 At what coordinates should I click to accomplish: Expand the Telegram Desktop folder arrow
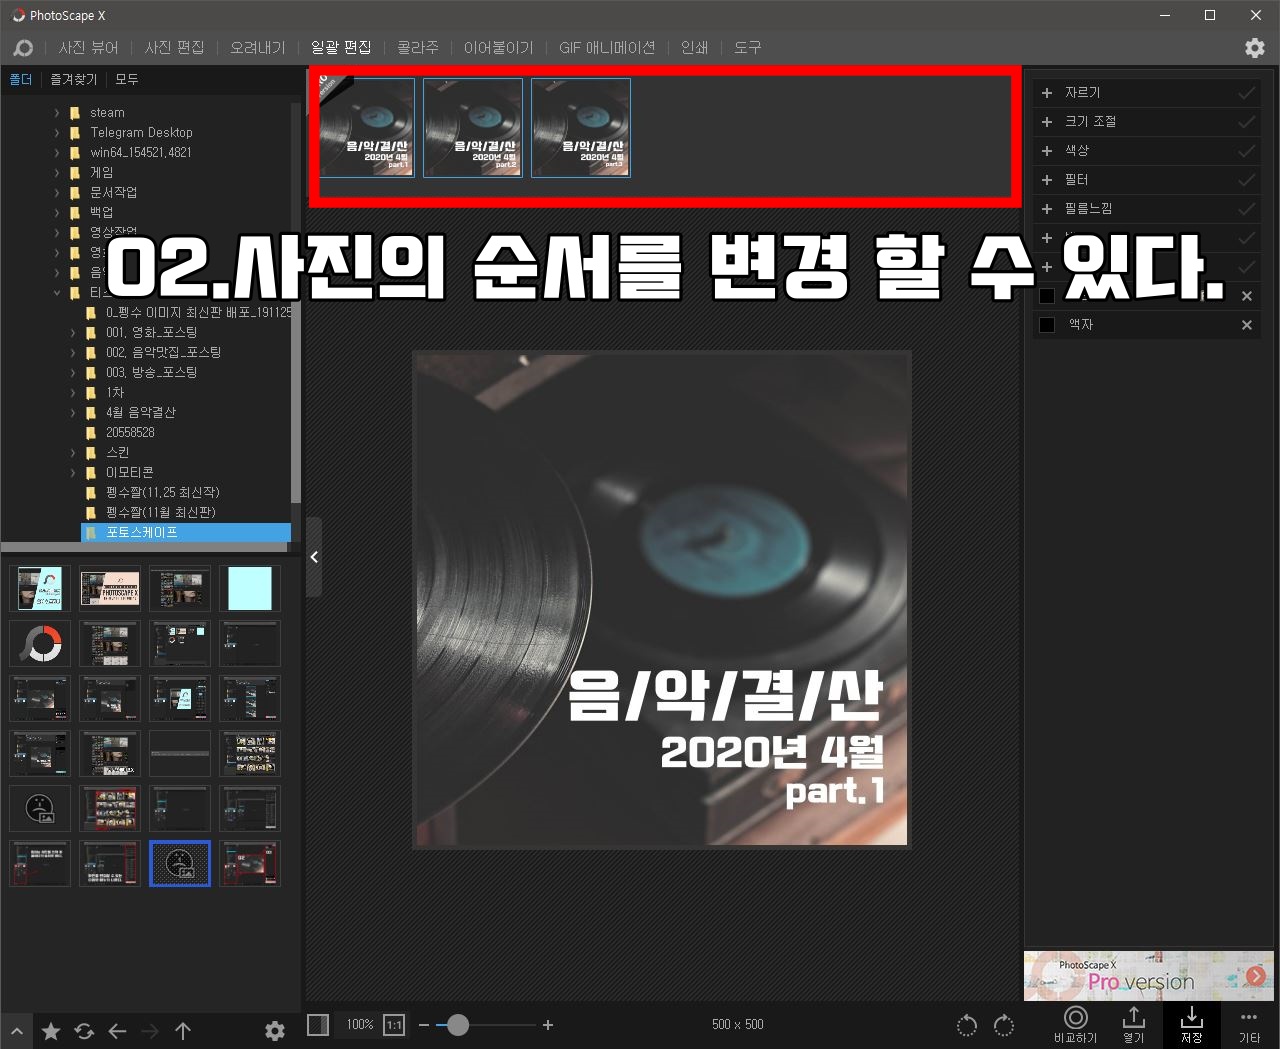pyautogui.click(x=57, y=133)
